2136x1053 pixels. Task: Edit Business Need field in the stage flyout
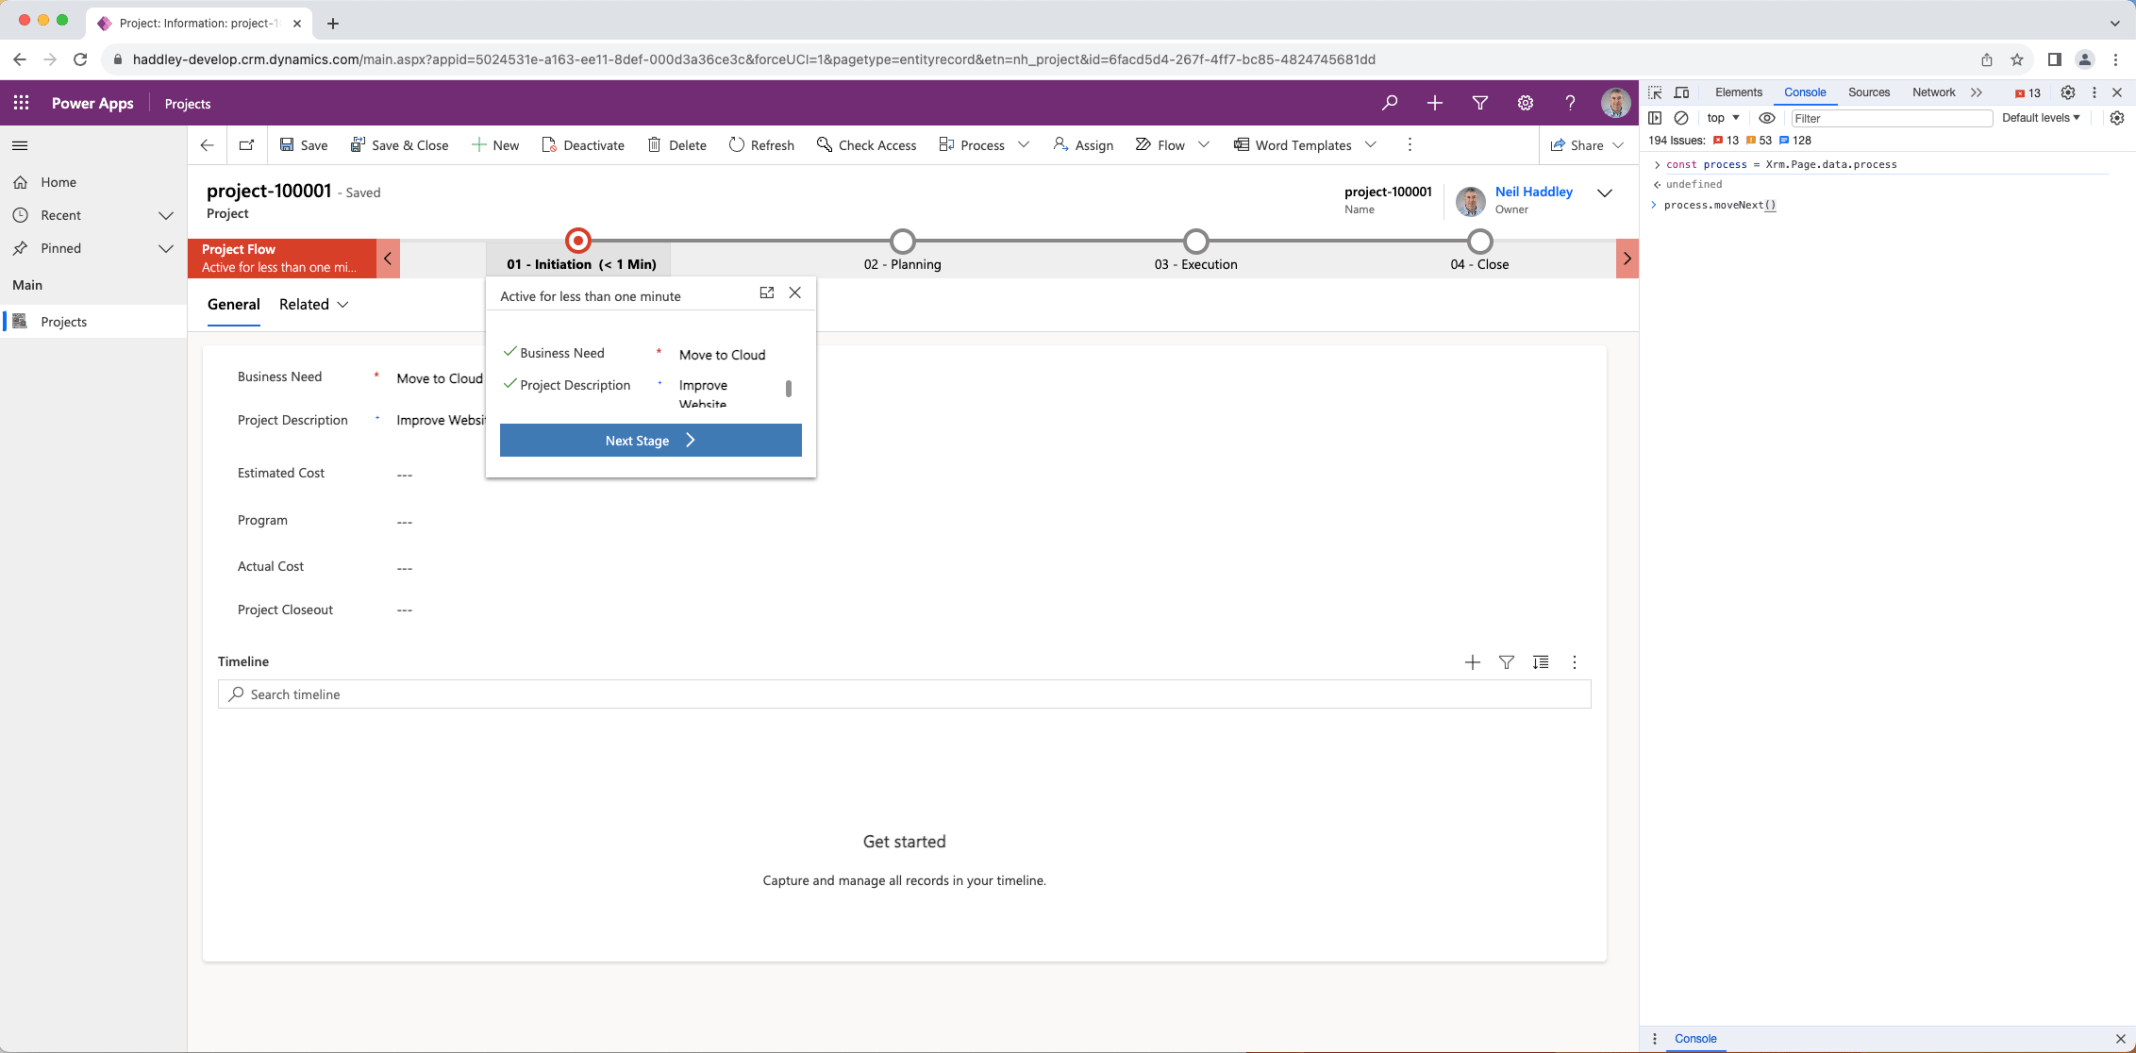(722, 355)
